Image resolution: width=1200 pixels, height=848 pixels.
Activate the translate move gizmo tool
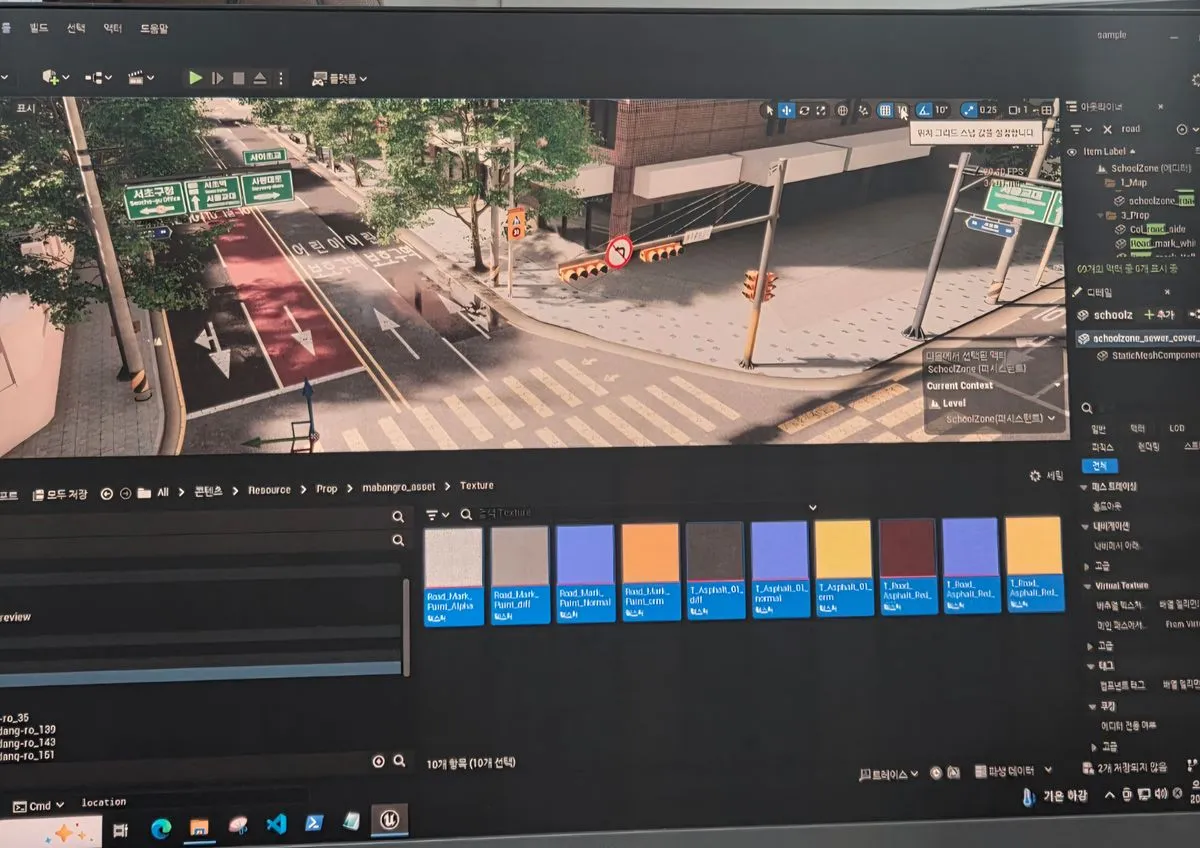click(786, 110)
